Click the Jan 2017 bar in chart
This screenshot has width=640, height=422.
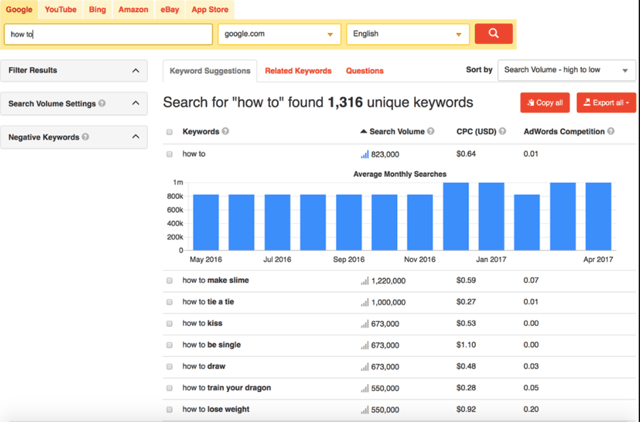[491, 216]
